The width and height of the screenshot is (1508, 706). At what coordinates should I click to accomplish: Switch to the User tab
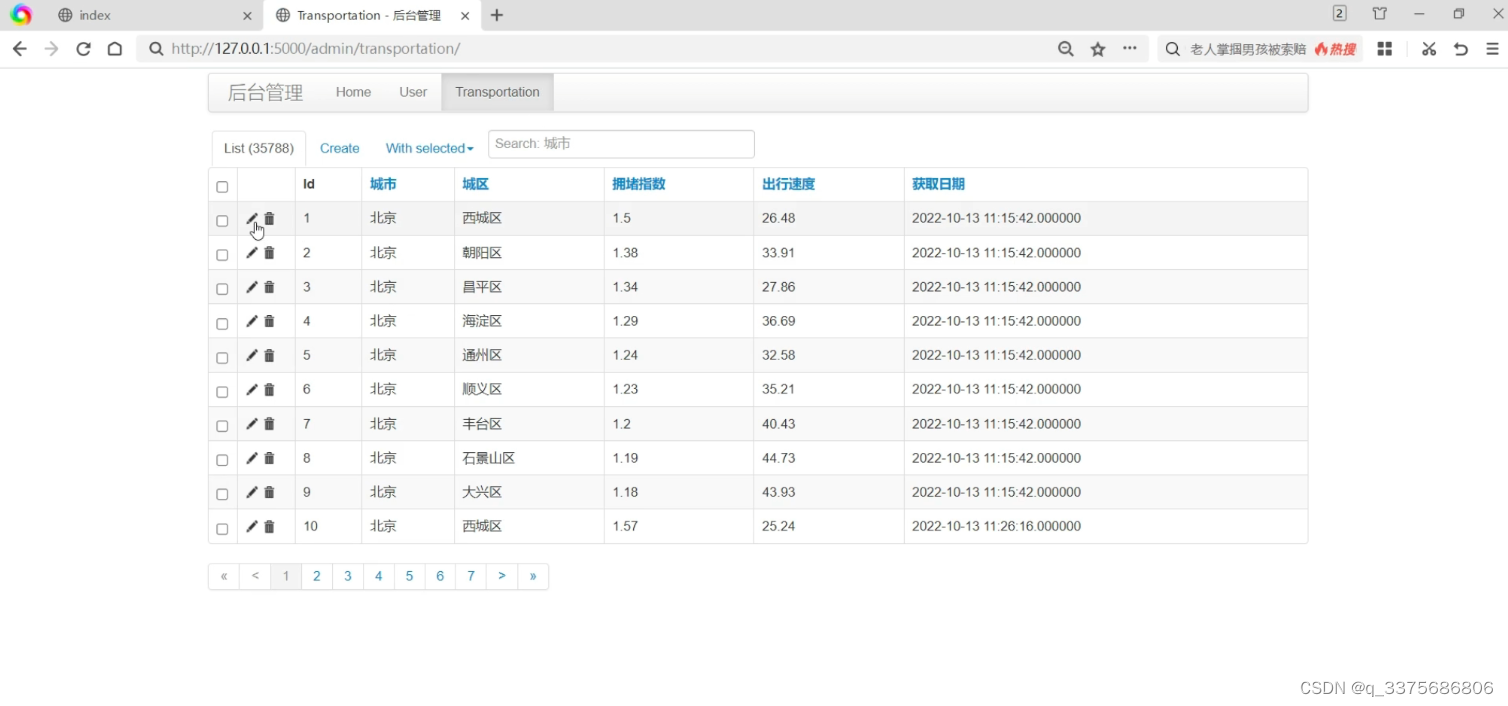coord(413,91)
